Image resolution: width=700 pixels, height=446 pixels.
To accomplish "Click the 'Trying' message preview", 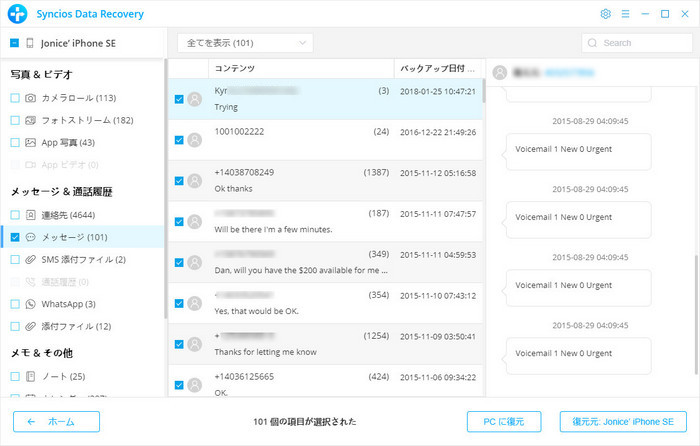I will pyautogui.click(x=226, y=107).
